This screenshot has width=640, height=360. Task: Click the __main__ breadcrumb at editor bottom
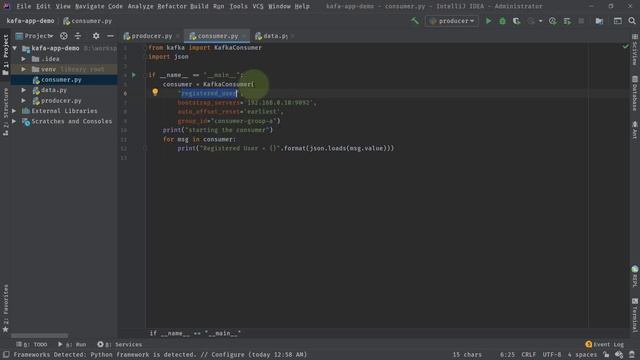point(195,333)
